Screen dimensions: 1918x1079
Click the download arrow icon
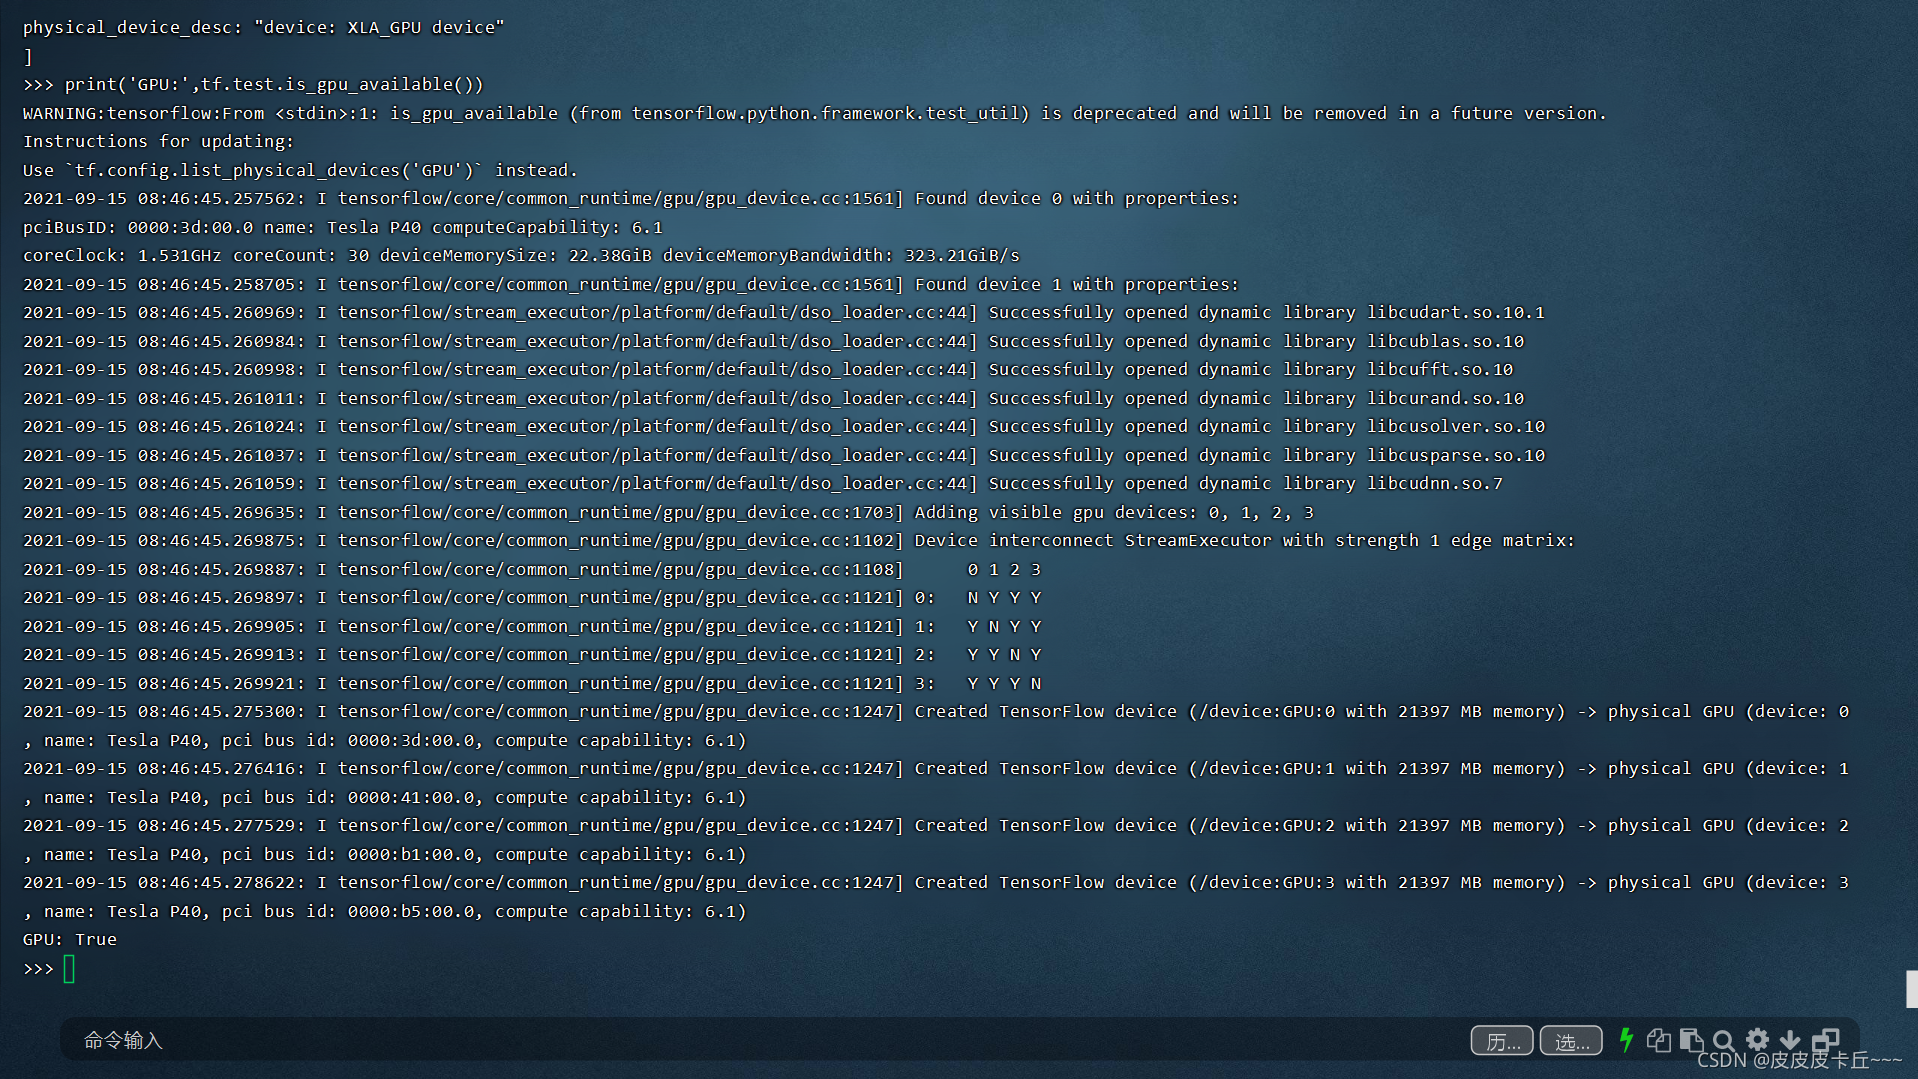(1790, 1040)
